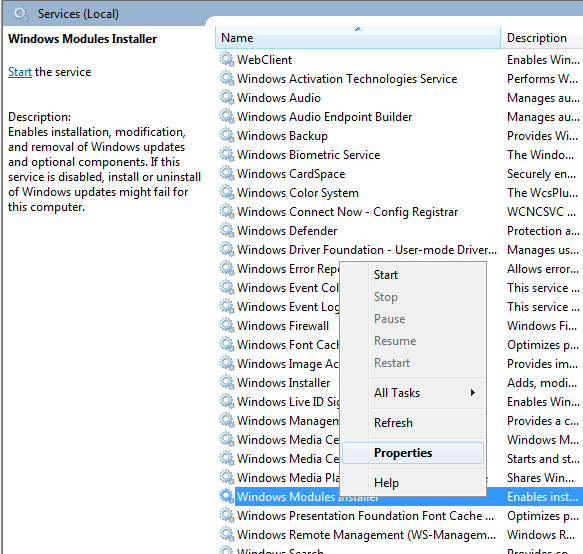Select Windows Presentation Foundation Font Cache row
The image size is (583, 554).
[365, 516]
